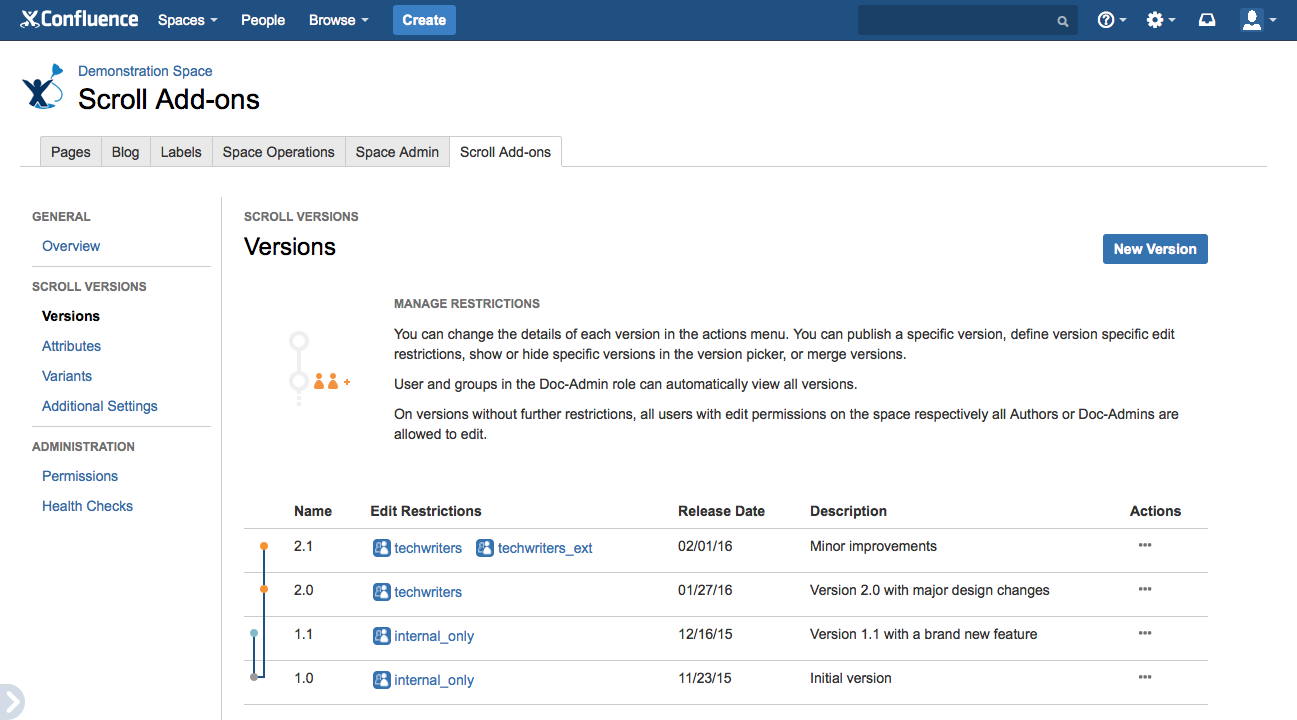Open Permissions in the sidebar

[80, 476]
